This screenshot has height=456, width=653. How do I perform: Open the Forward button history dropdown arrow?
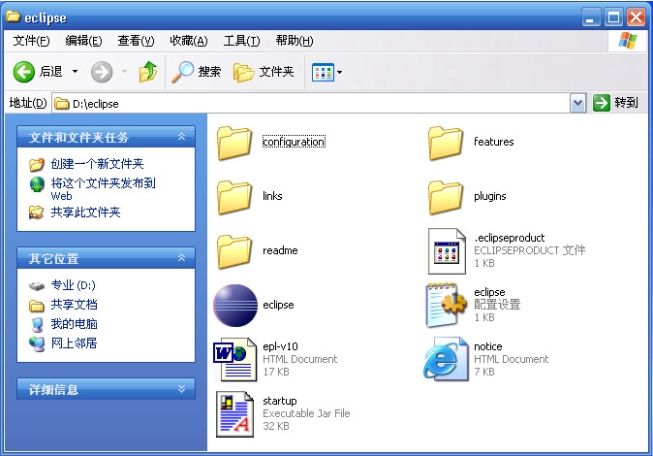[x=124, y=72]
